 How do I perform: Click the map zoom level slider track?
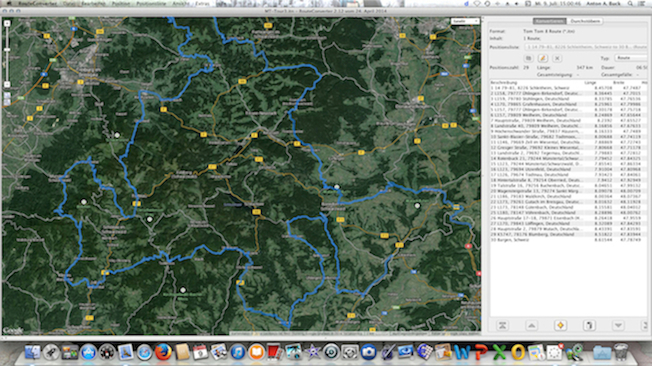[7, 54]
